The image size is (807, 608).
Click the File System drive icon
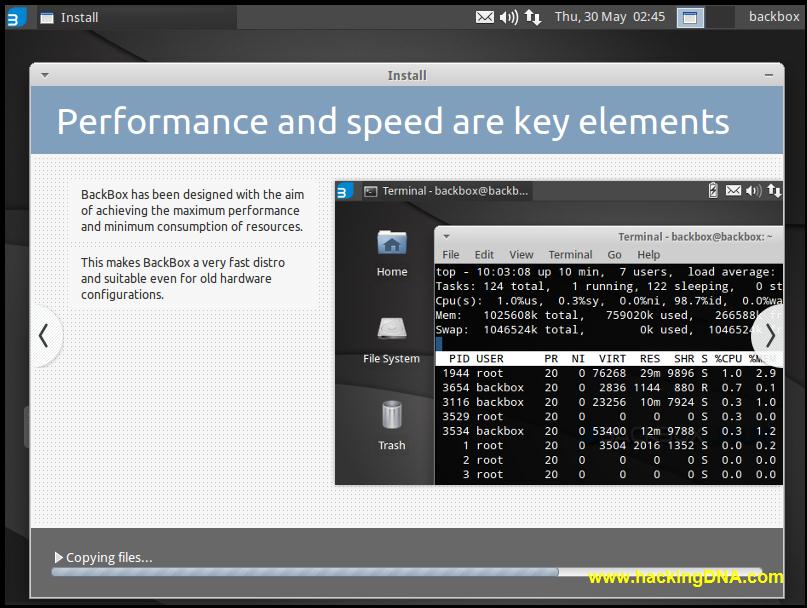click(x=392, y=328)
